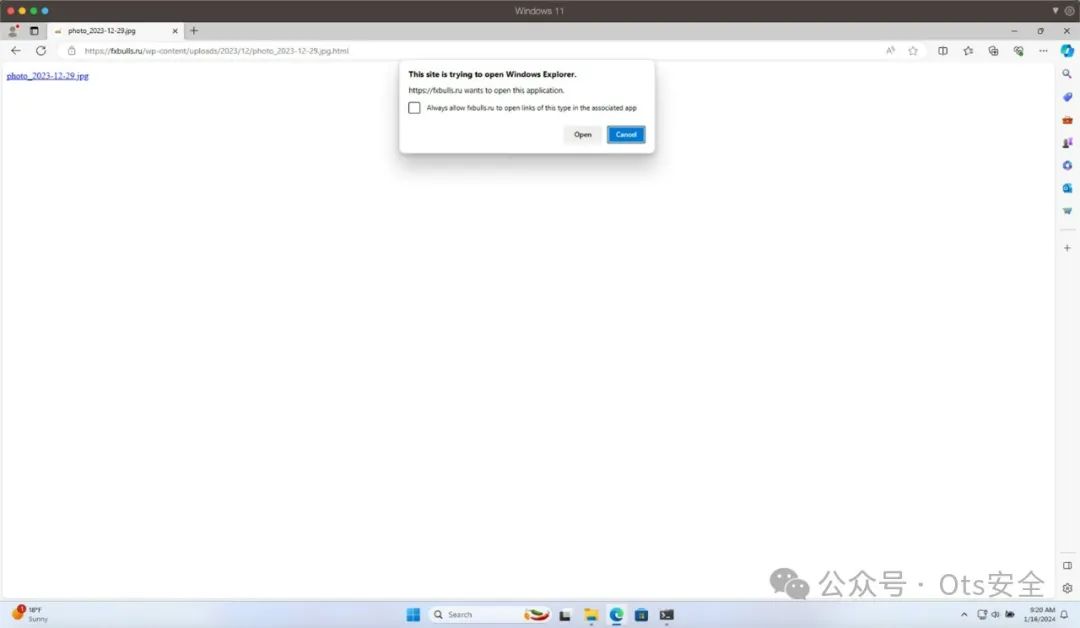Open the tab actions menu icon
The width and height of the screenshot is (1080, 628).
[x=34, y=31]
